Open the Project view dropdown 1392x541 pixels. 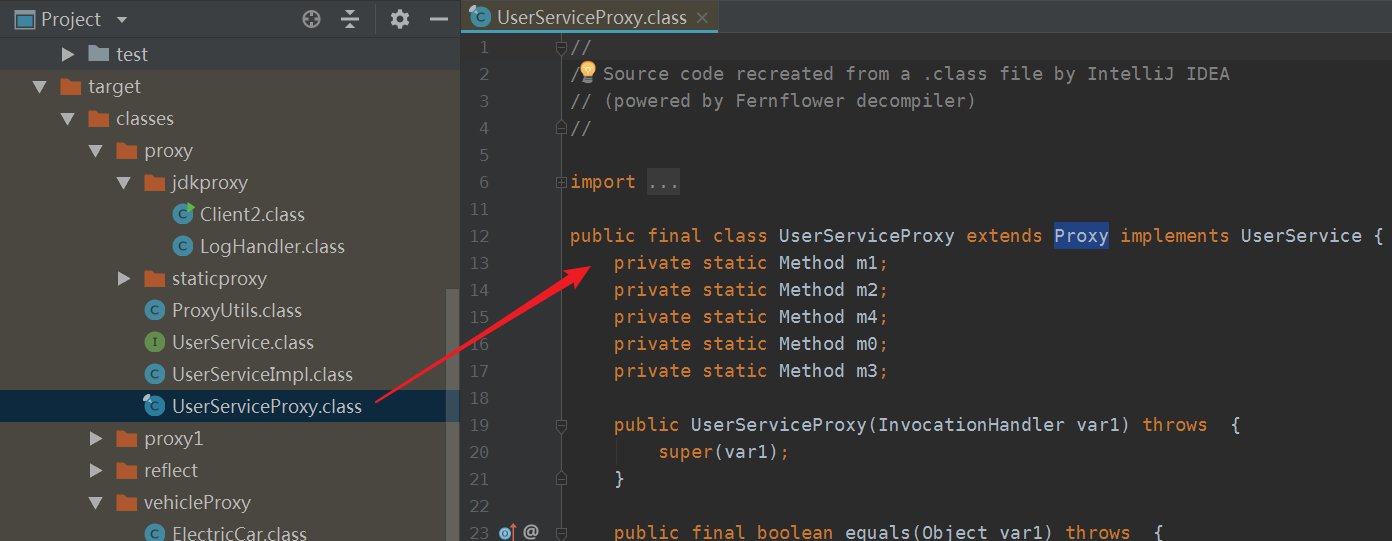(x=122, y=20)
